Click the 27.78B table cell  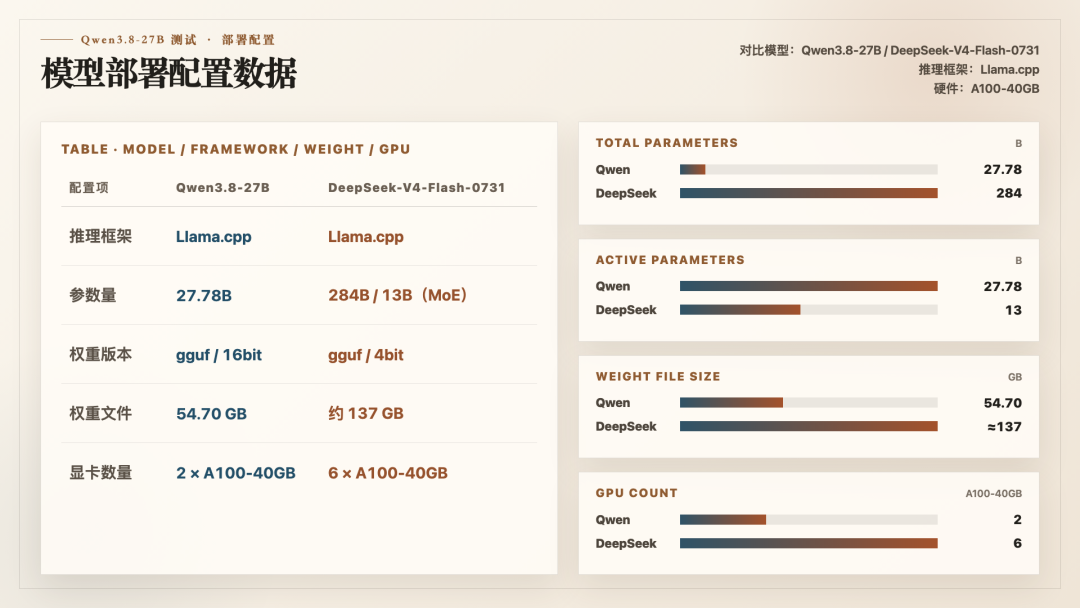[204, 295]
